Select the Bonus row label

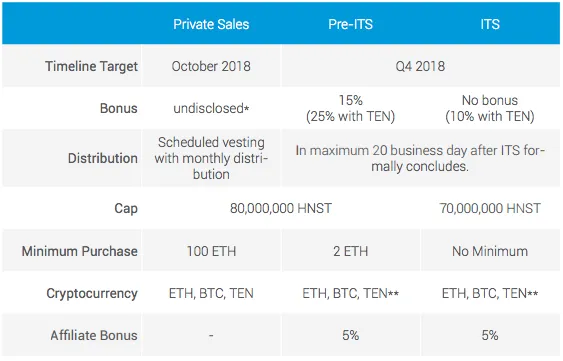pyautogui.click(x=118, y=108)
